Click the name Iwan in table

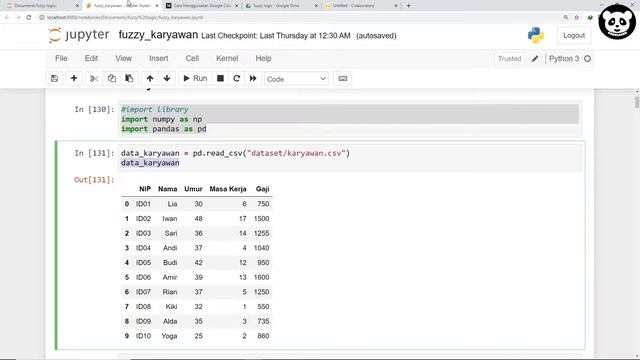click(169, 218)
